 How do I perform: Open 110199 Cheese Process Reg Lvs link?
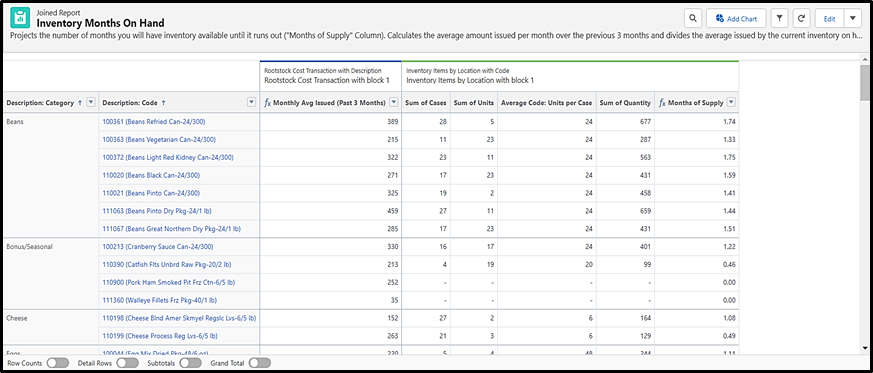[x=160, y=336]
